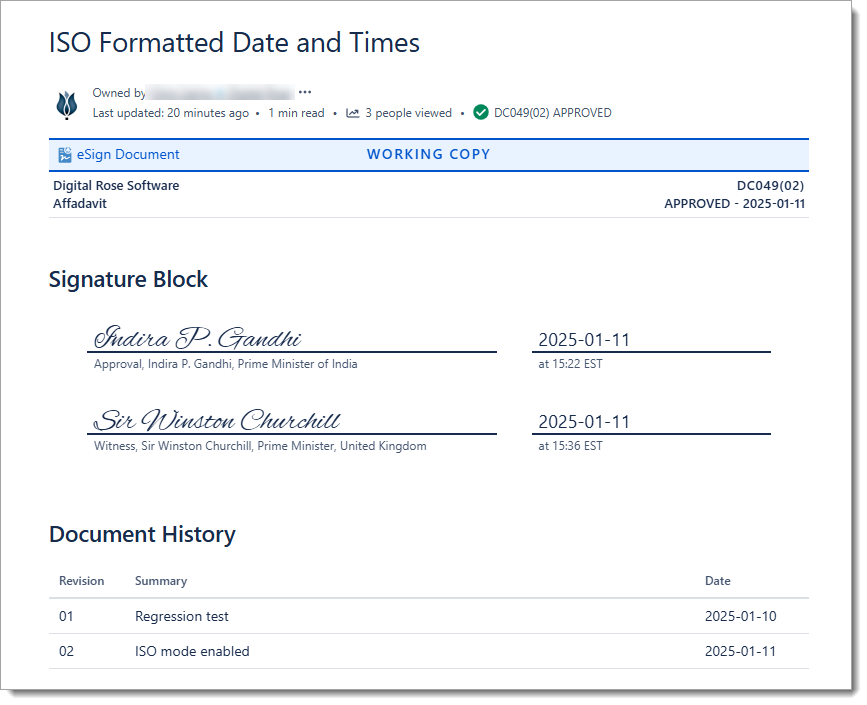Click Sir Winston Churchill signature

click(x=217, y=420)
